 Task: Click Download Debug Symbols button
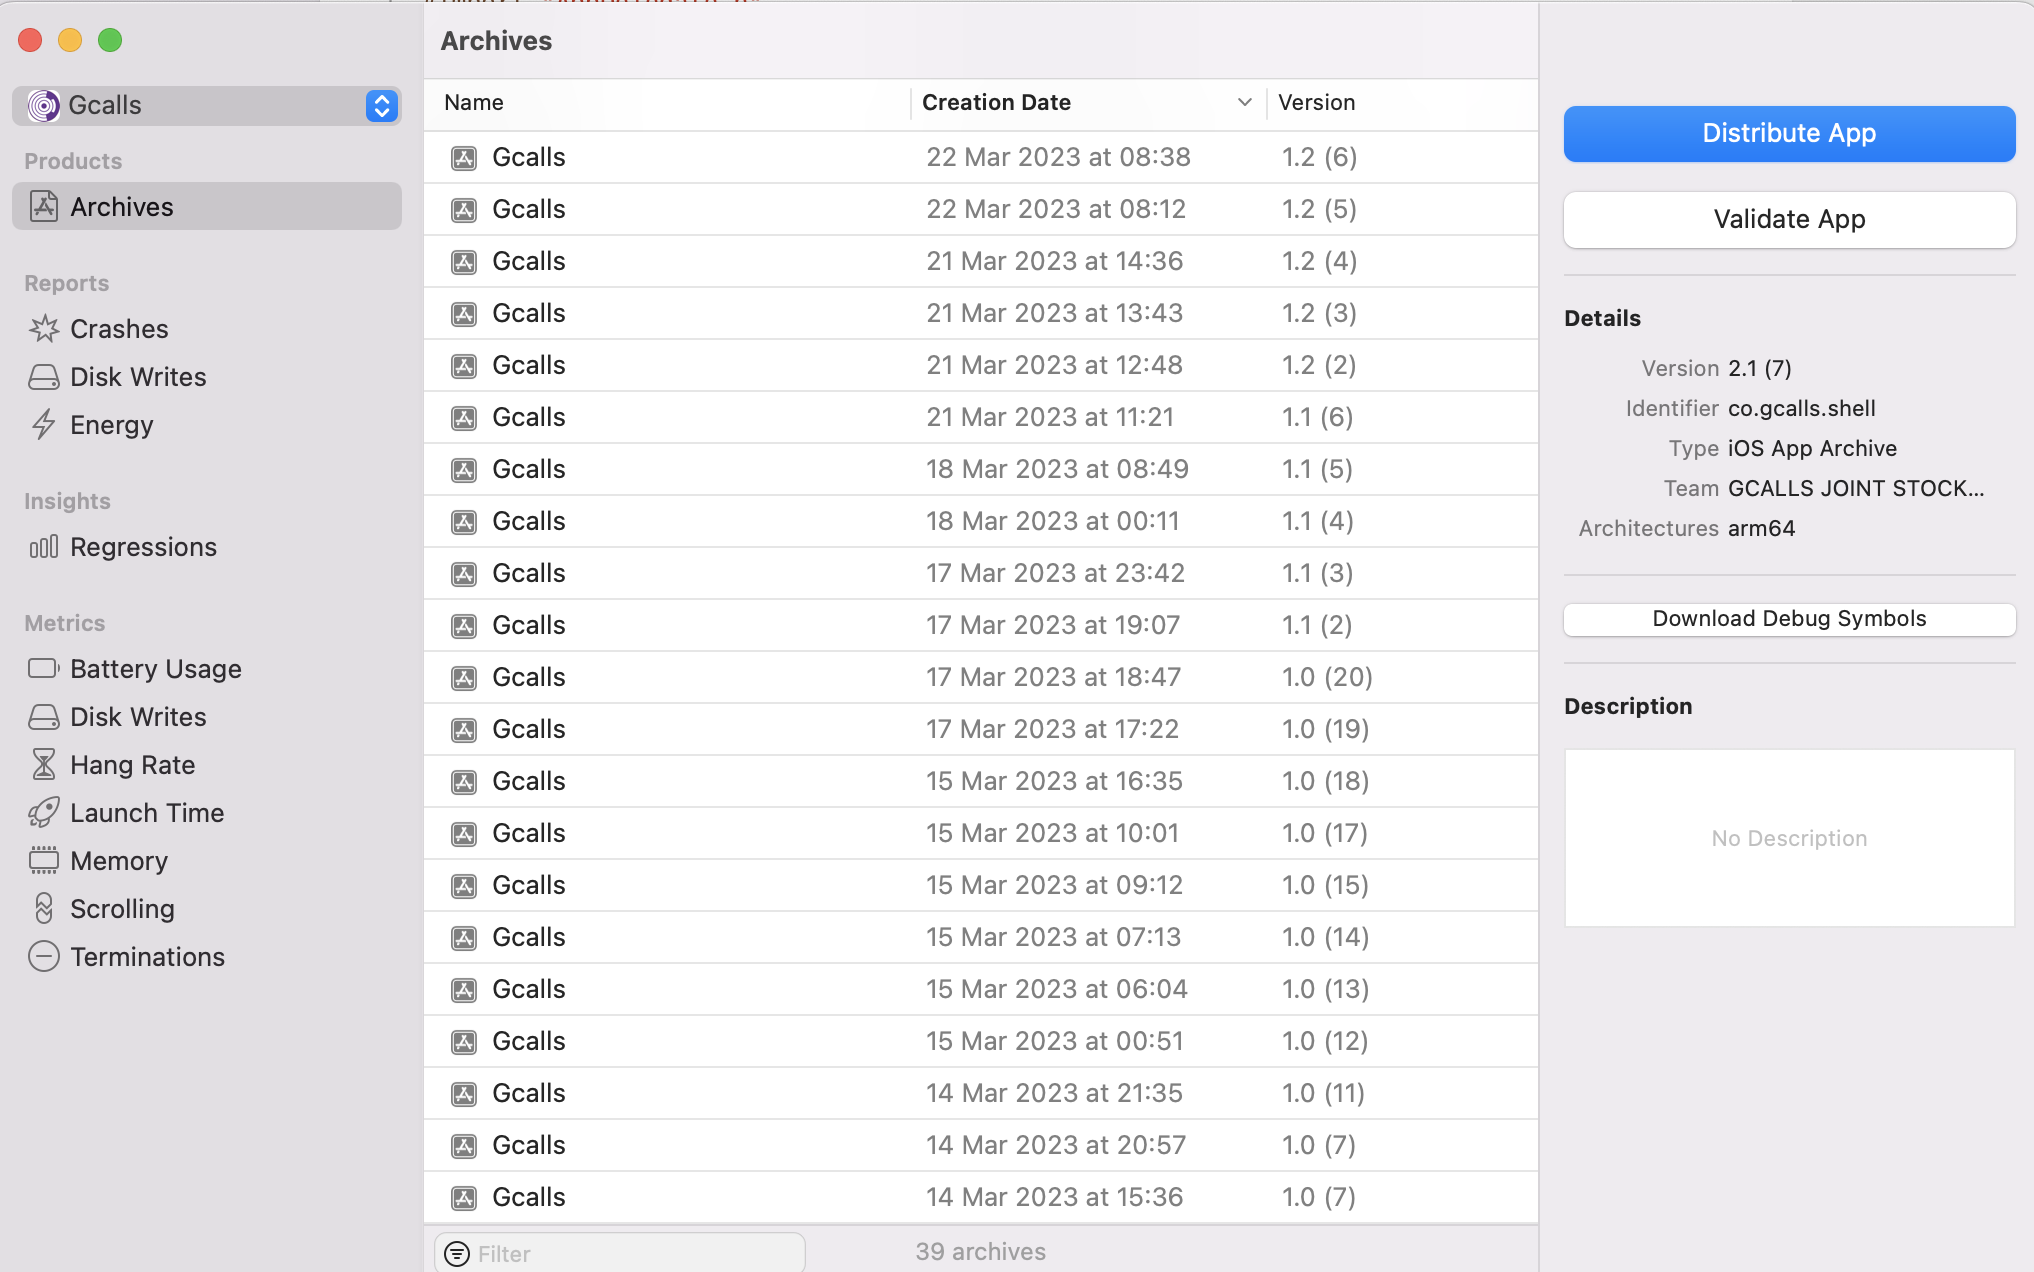point(1788,619)
